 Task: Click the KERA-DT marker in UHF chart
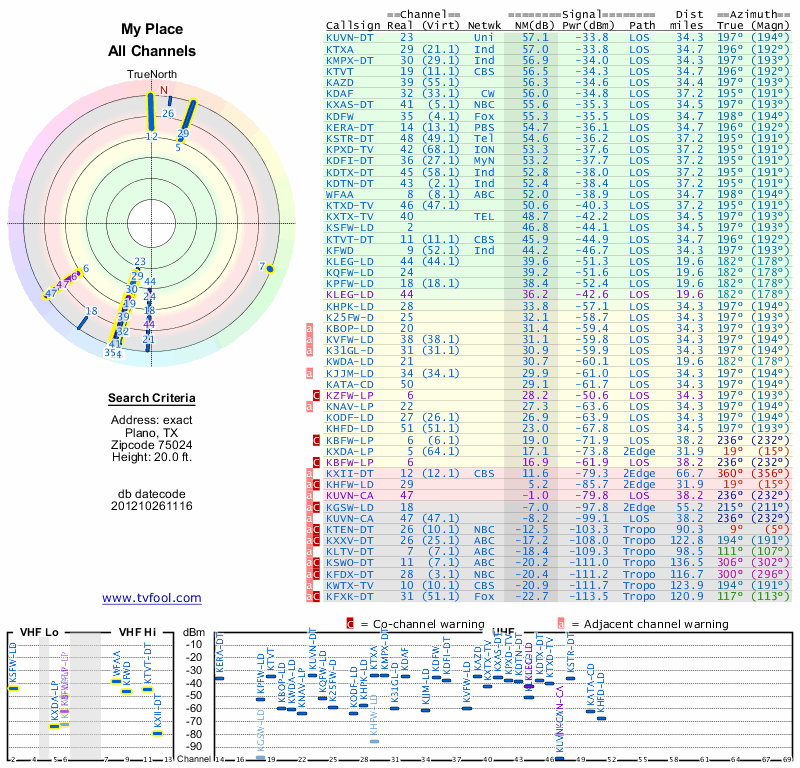(220, 678)
